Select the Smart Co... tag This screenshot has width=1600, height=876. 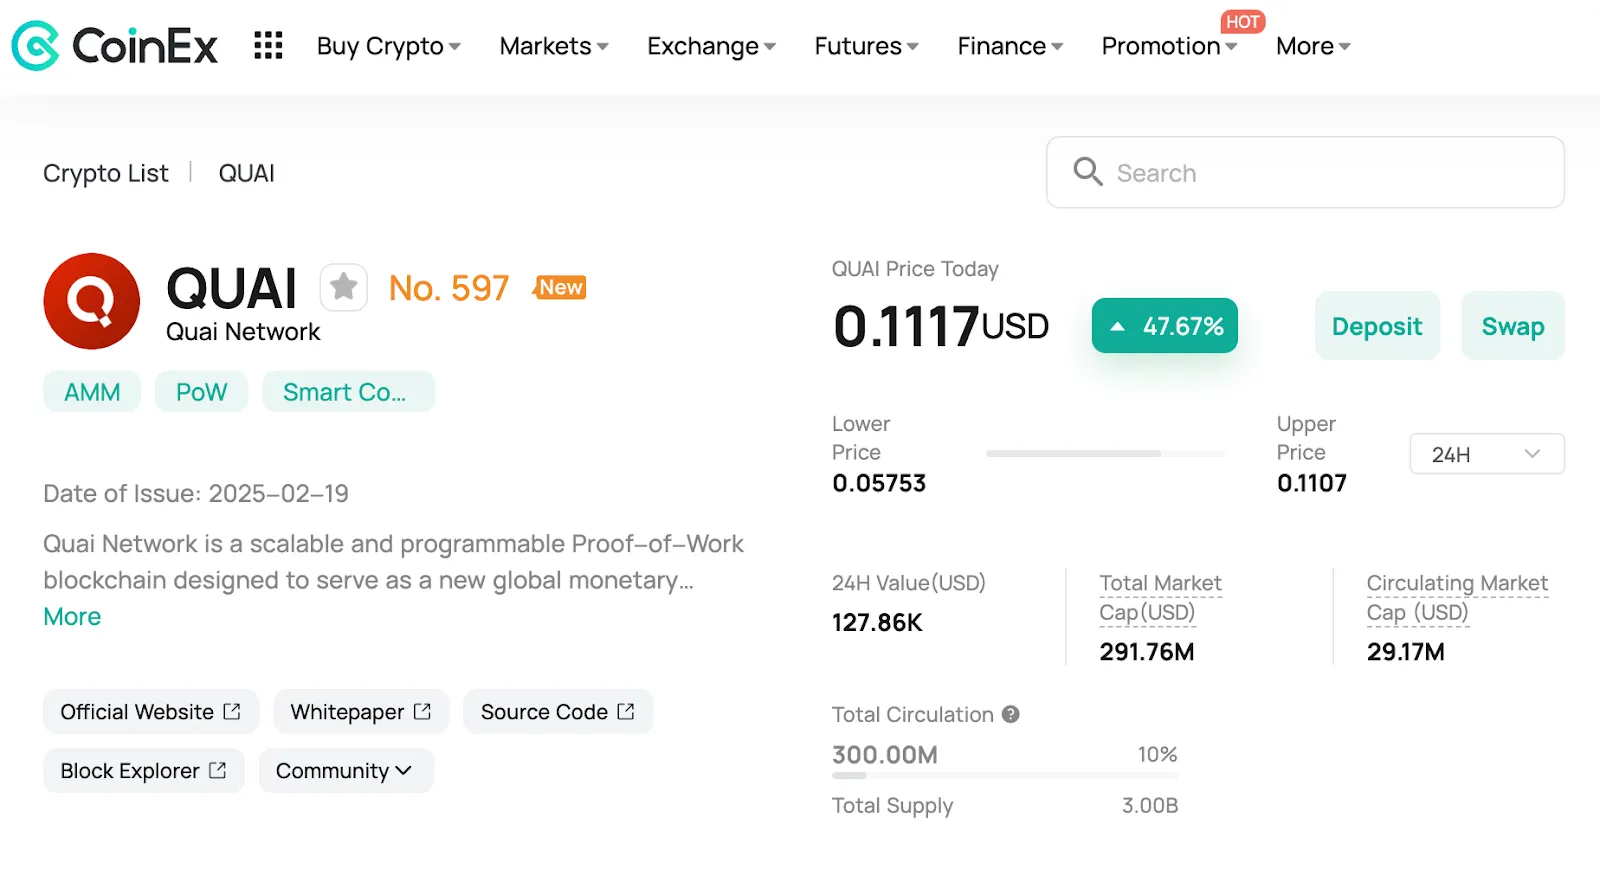(348, 392)
